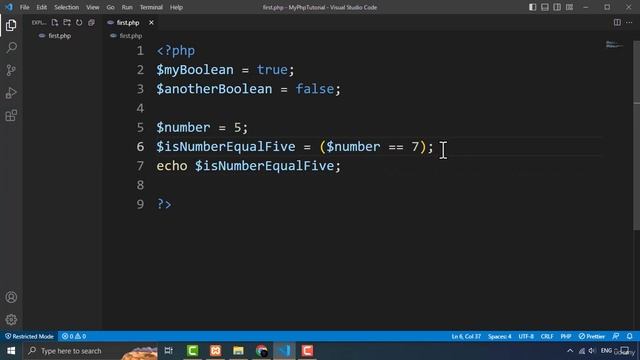Open the Manage gear icon
640x360 pixels.
coord(11,320)
